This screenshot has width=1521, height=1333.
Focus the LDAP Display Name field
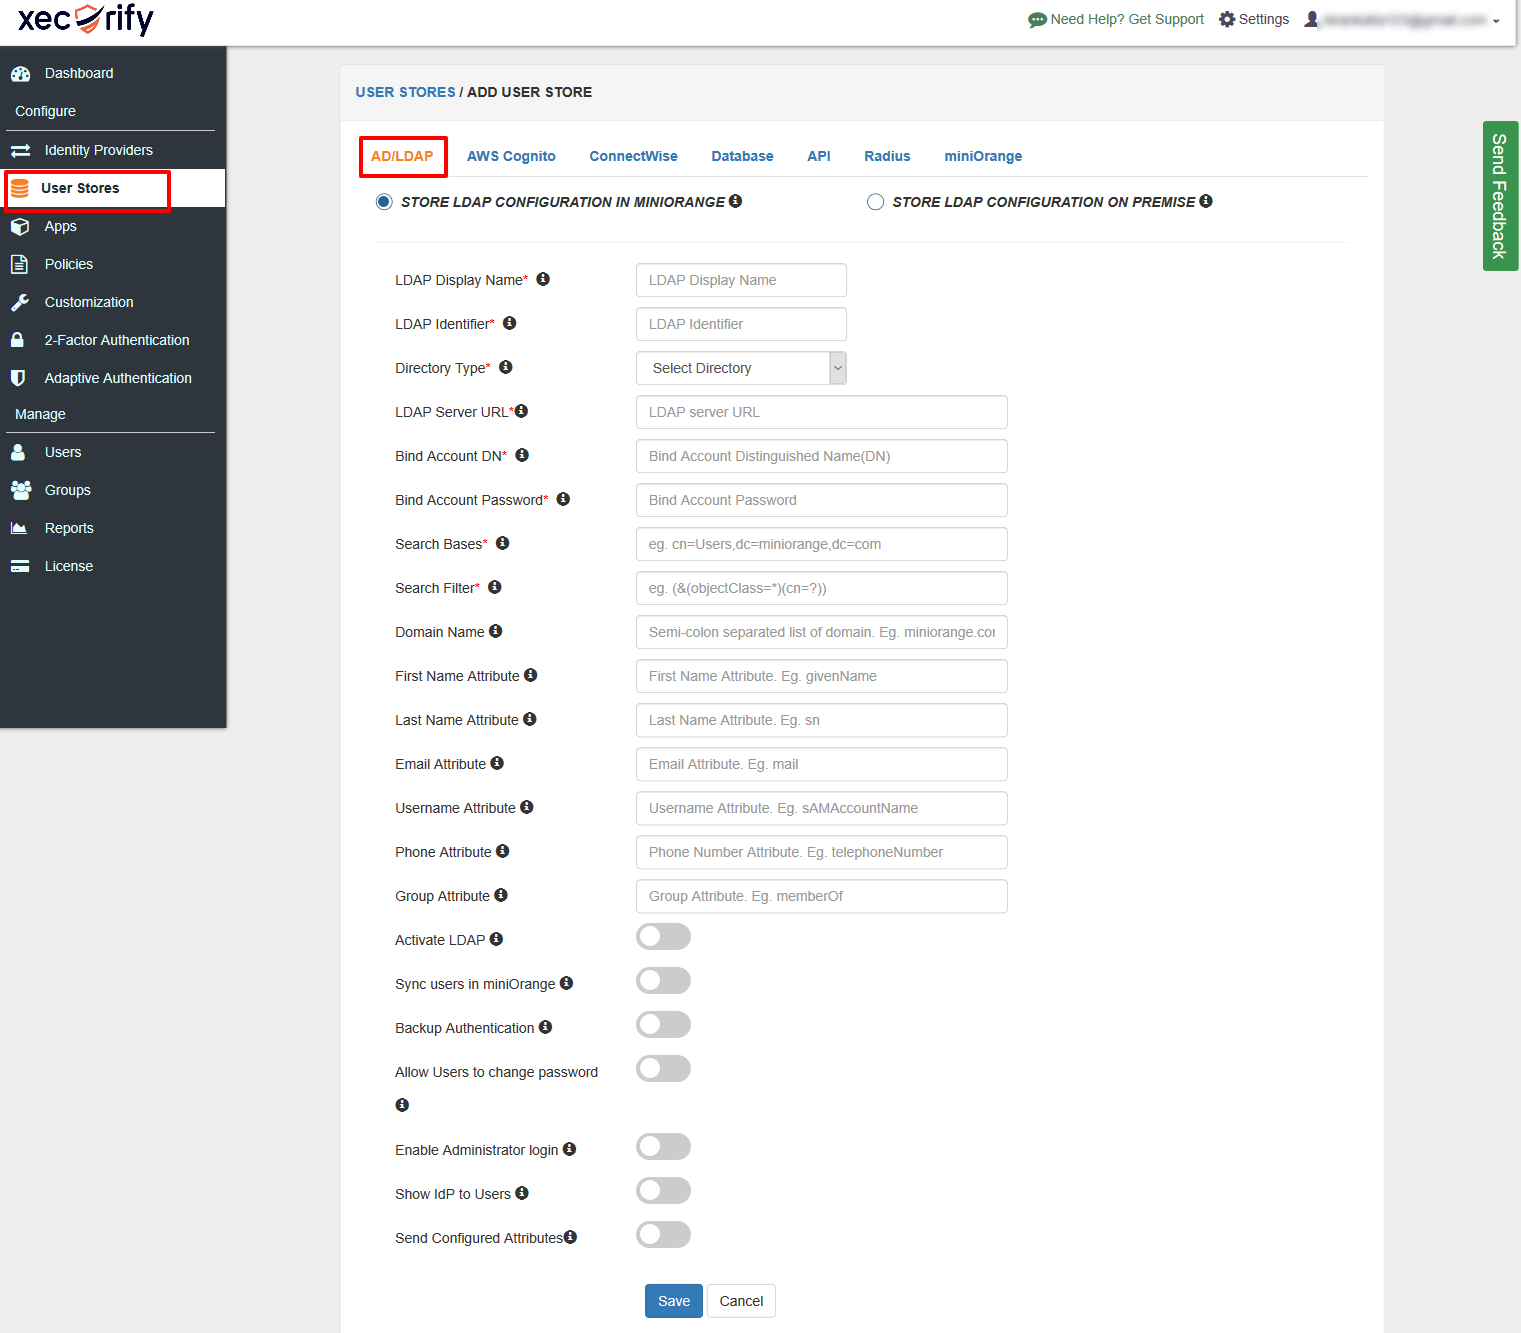coord(741,280)
